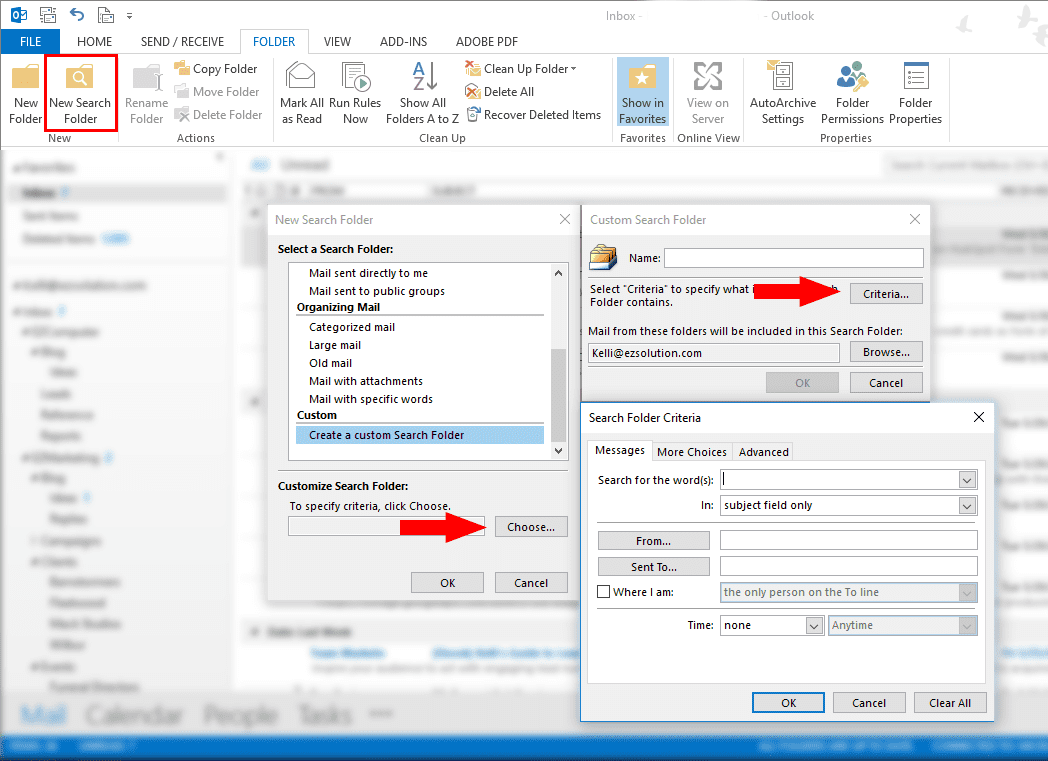1048x761 pixels.
Task: Create a New Search Folder from the ribbon
Action: click(80, 92)
